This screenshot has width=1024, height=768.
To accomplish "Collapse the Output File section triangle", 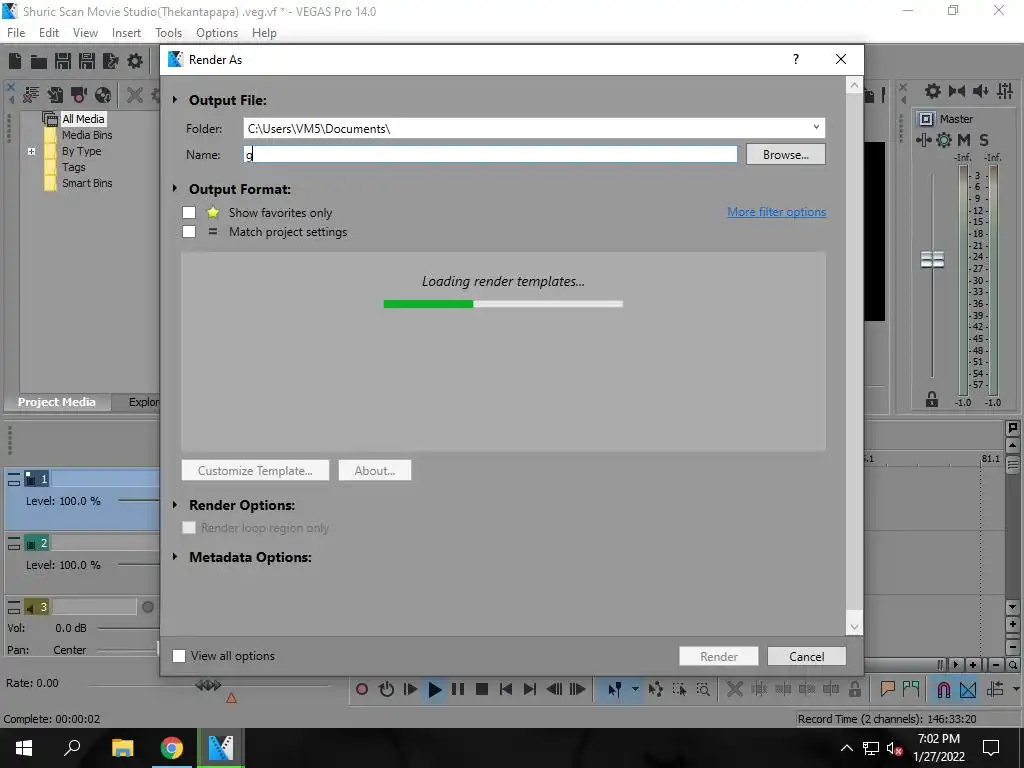I will click(175, 99).
